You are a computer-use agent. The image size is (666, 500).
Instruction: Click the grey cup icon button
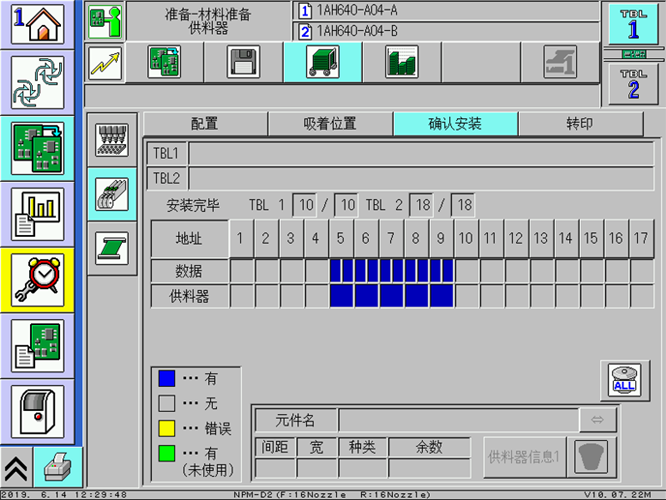tap(591, 457)
